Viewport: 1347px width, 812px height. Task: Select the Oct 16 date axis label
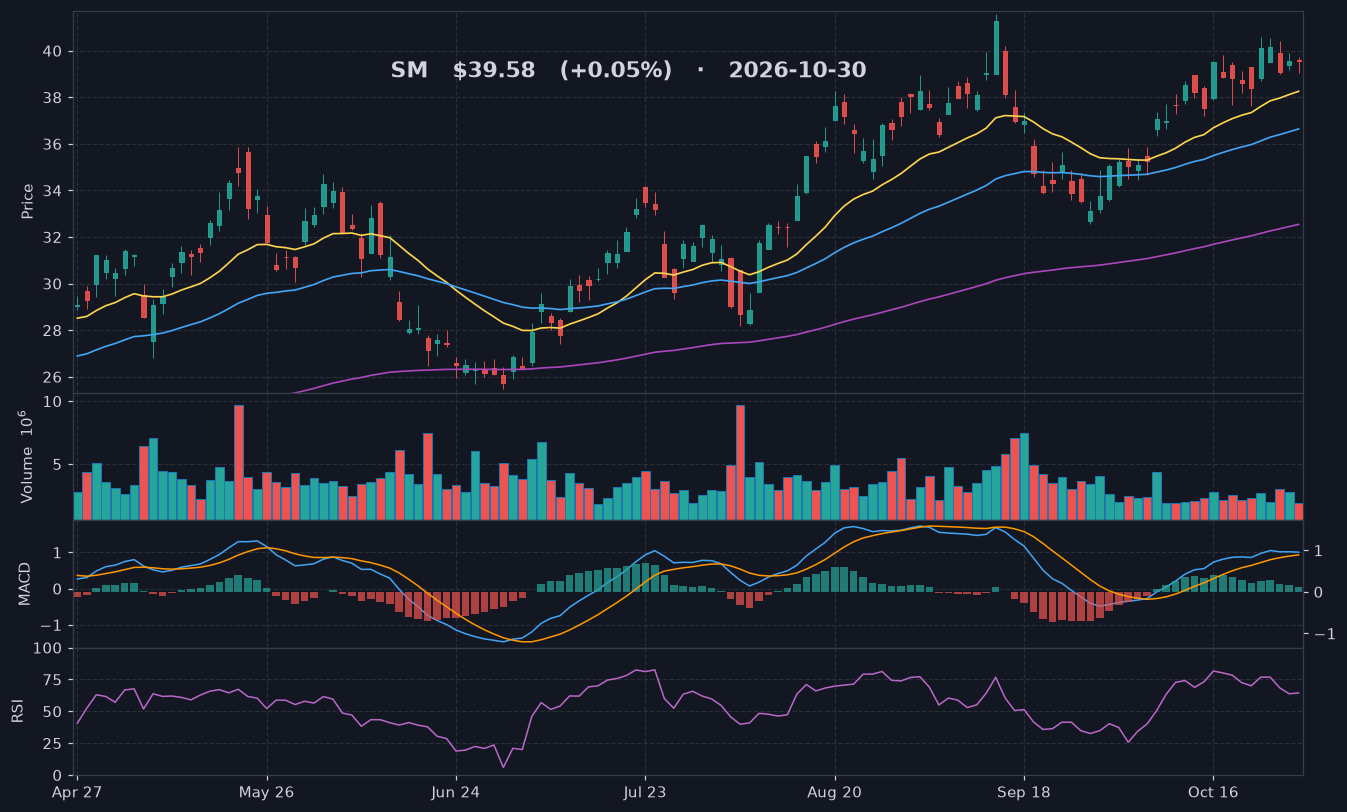point(1212,792)
